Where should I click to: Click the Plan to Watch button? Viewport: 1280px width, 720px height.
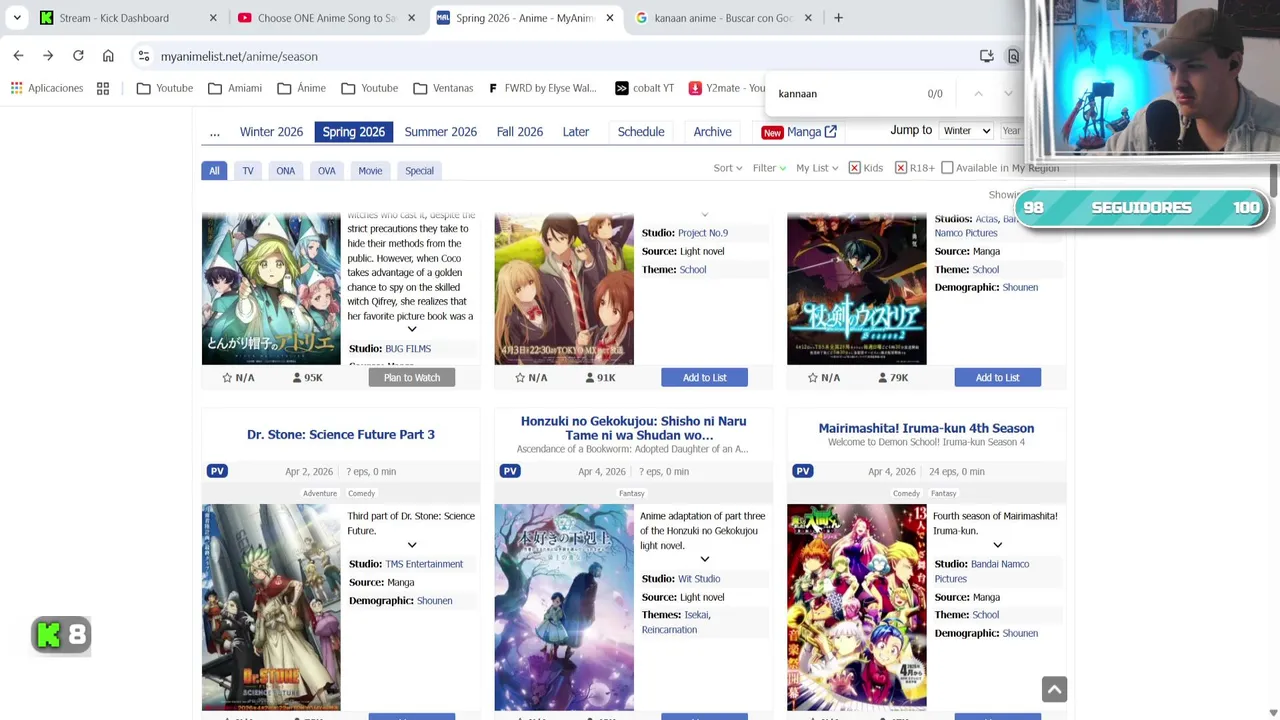point(412,377)
